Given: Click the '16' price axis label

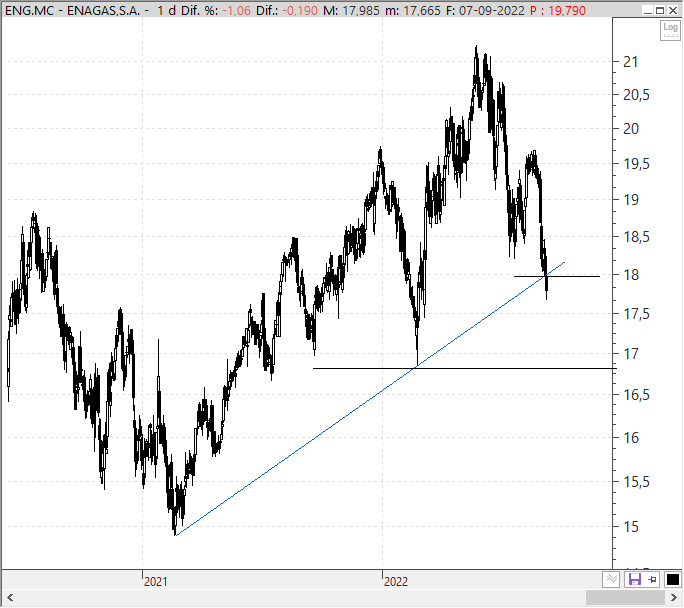Looking at the screenshot, I should tap(631, 437).
